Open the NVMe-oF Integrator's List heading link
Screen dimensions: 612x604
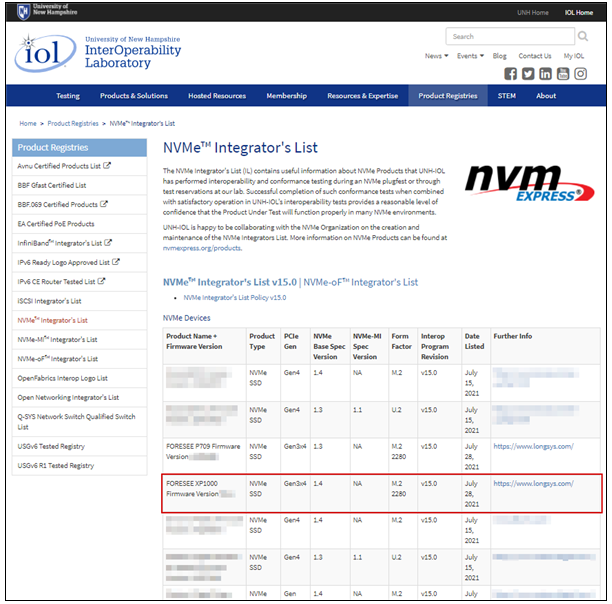362,283
